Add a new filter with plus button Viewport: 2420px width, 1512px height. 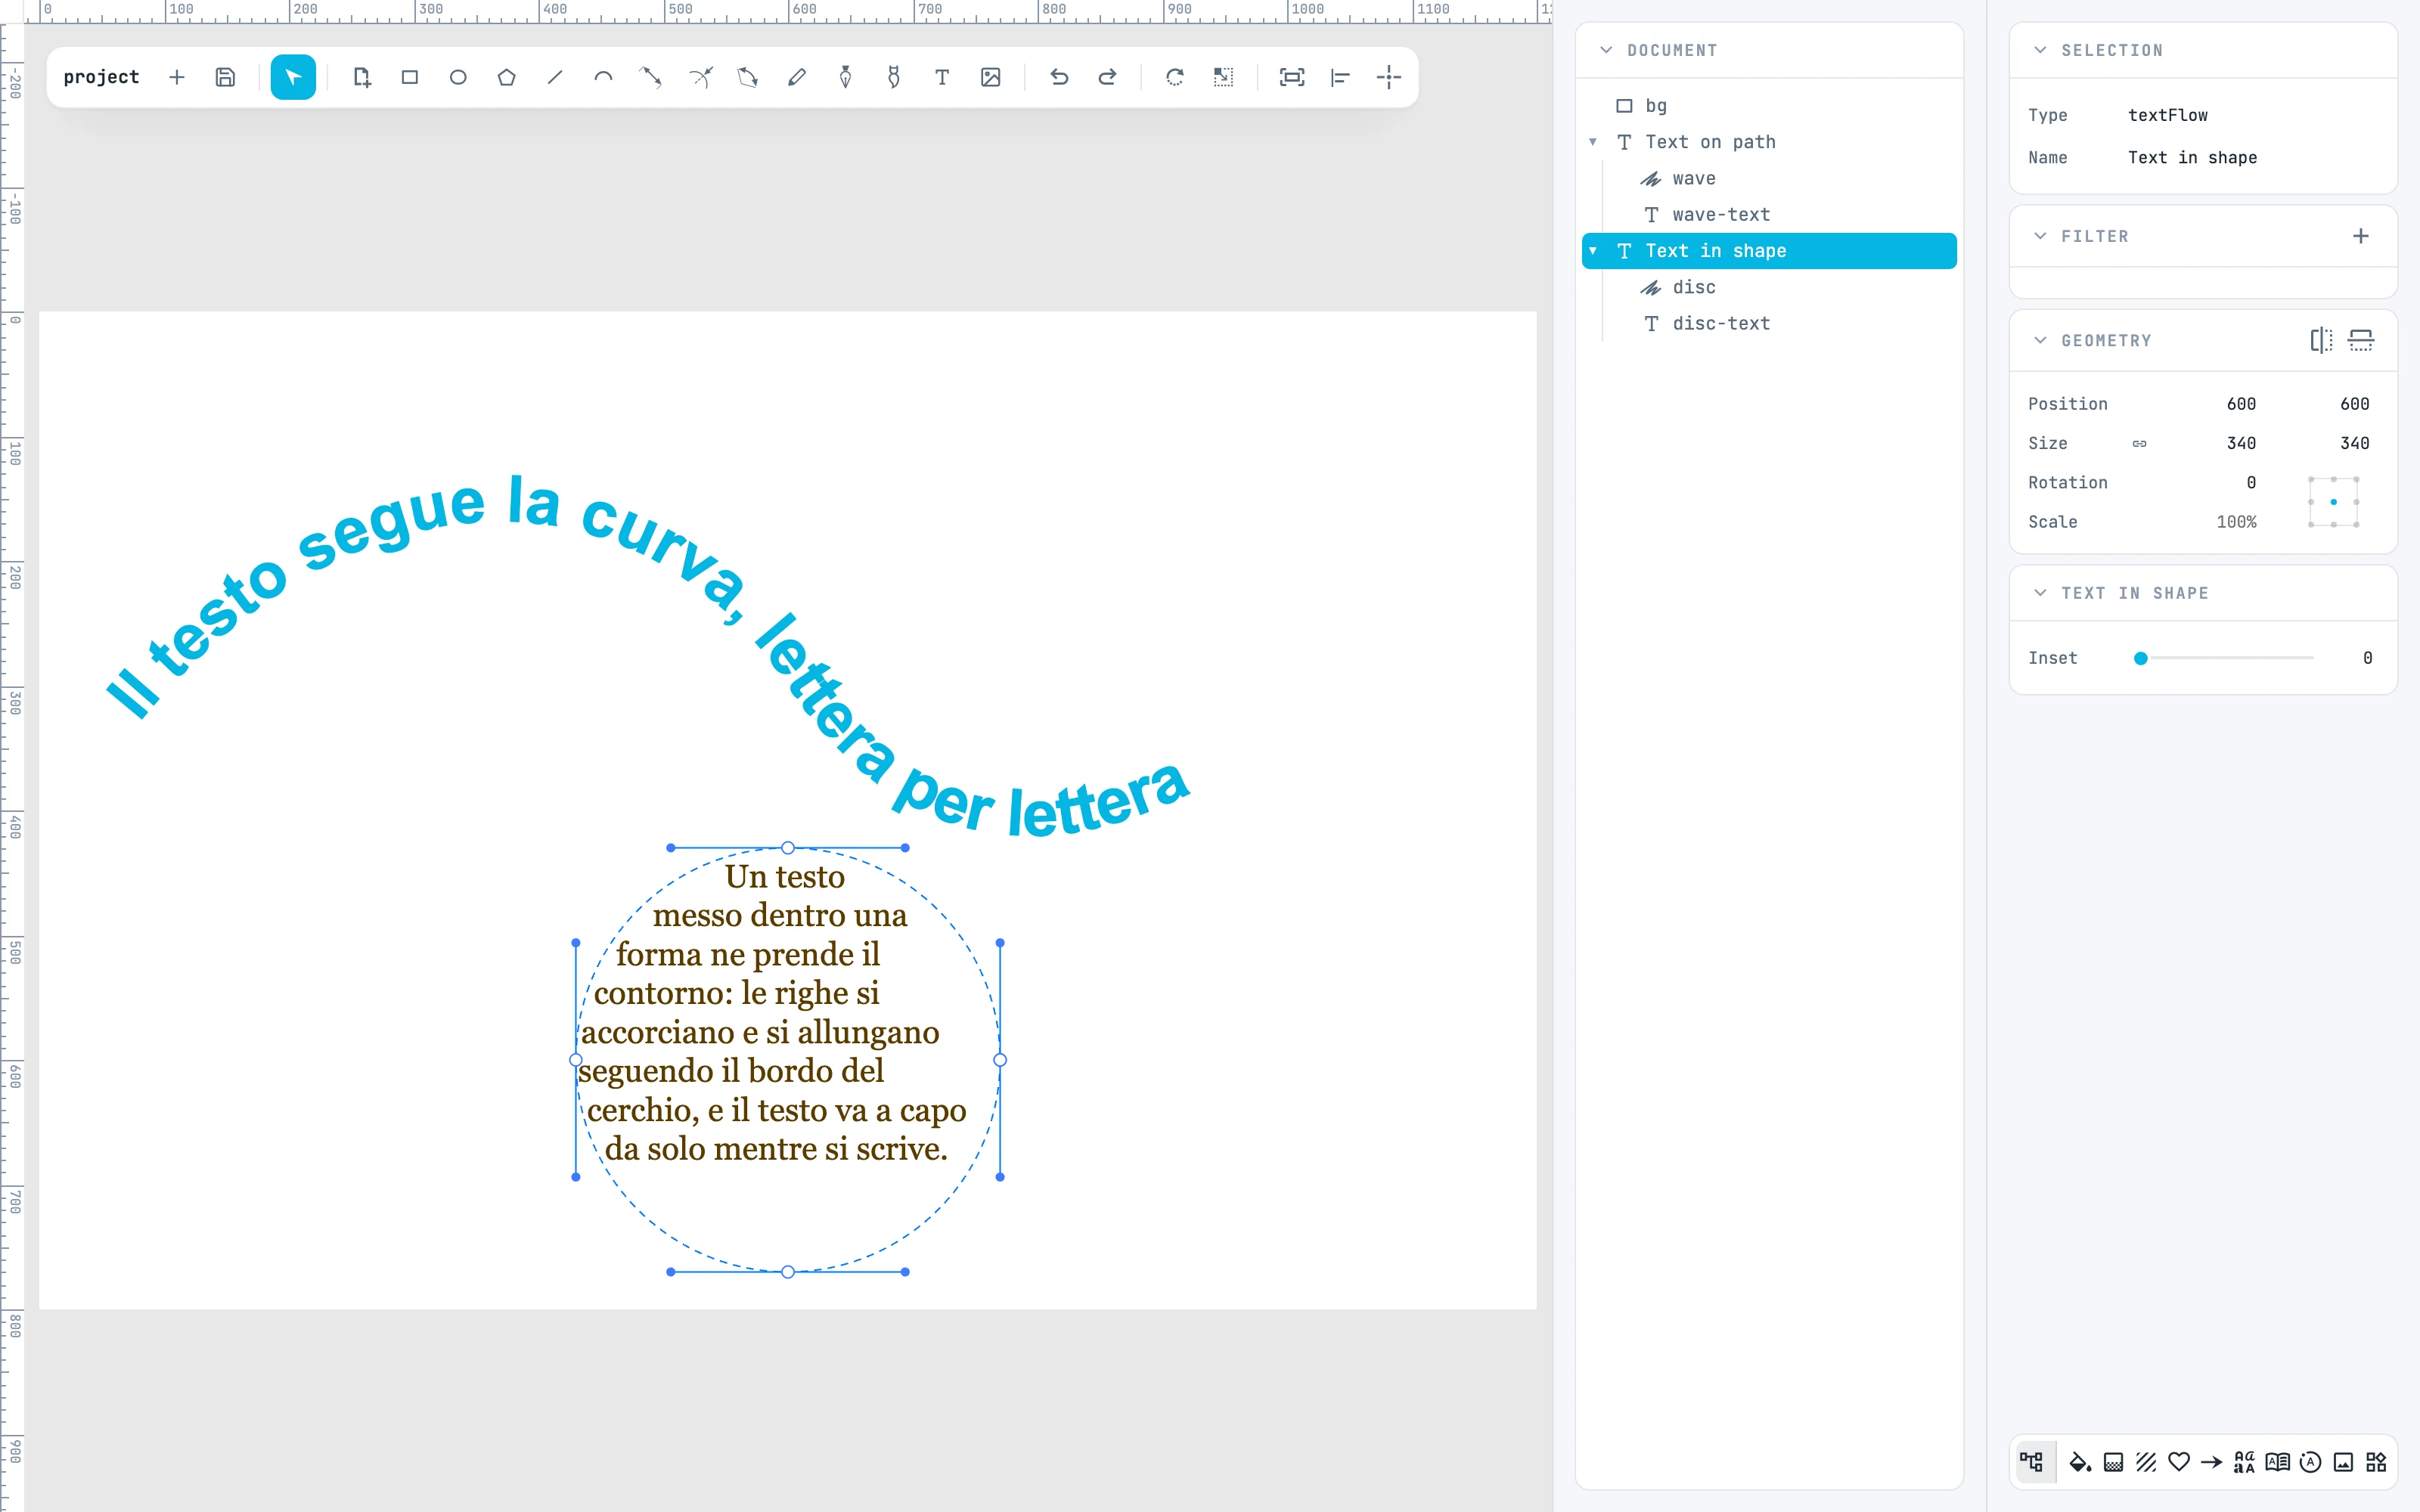point(2361,236)
